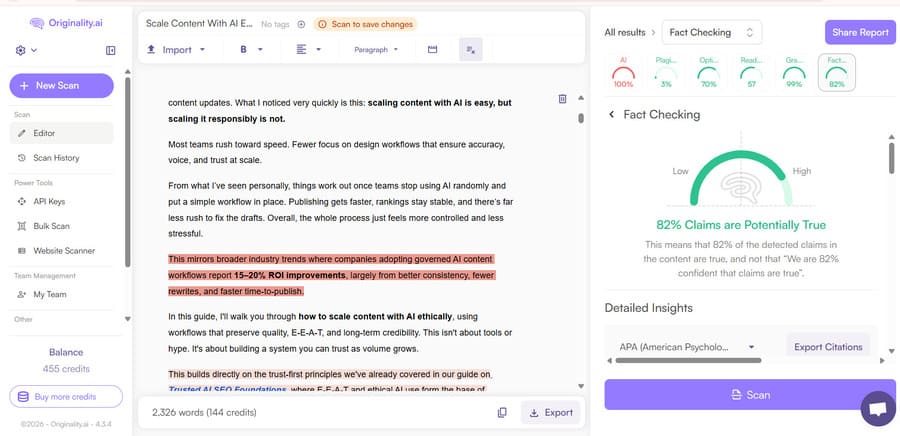Click the 2,326 words (144 credits) text

(x=204, y=412)
